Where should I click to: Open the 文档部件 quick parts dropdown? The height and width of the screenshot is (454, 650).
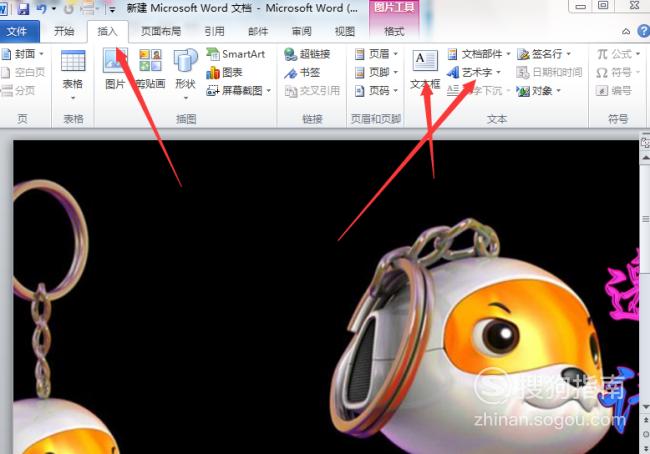pyautogui.click(x=479, y=54)
